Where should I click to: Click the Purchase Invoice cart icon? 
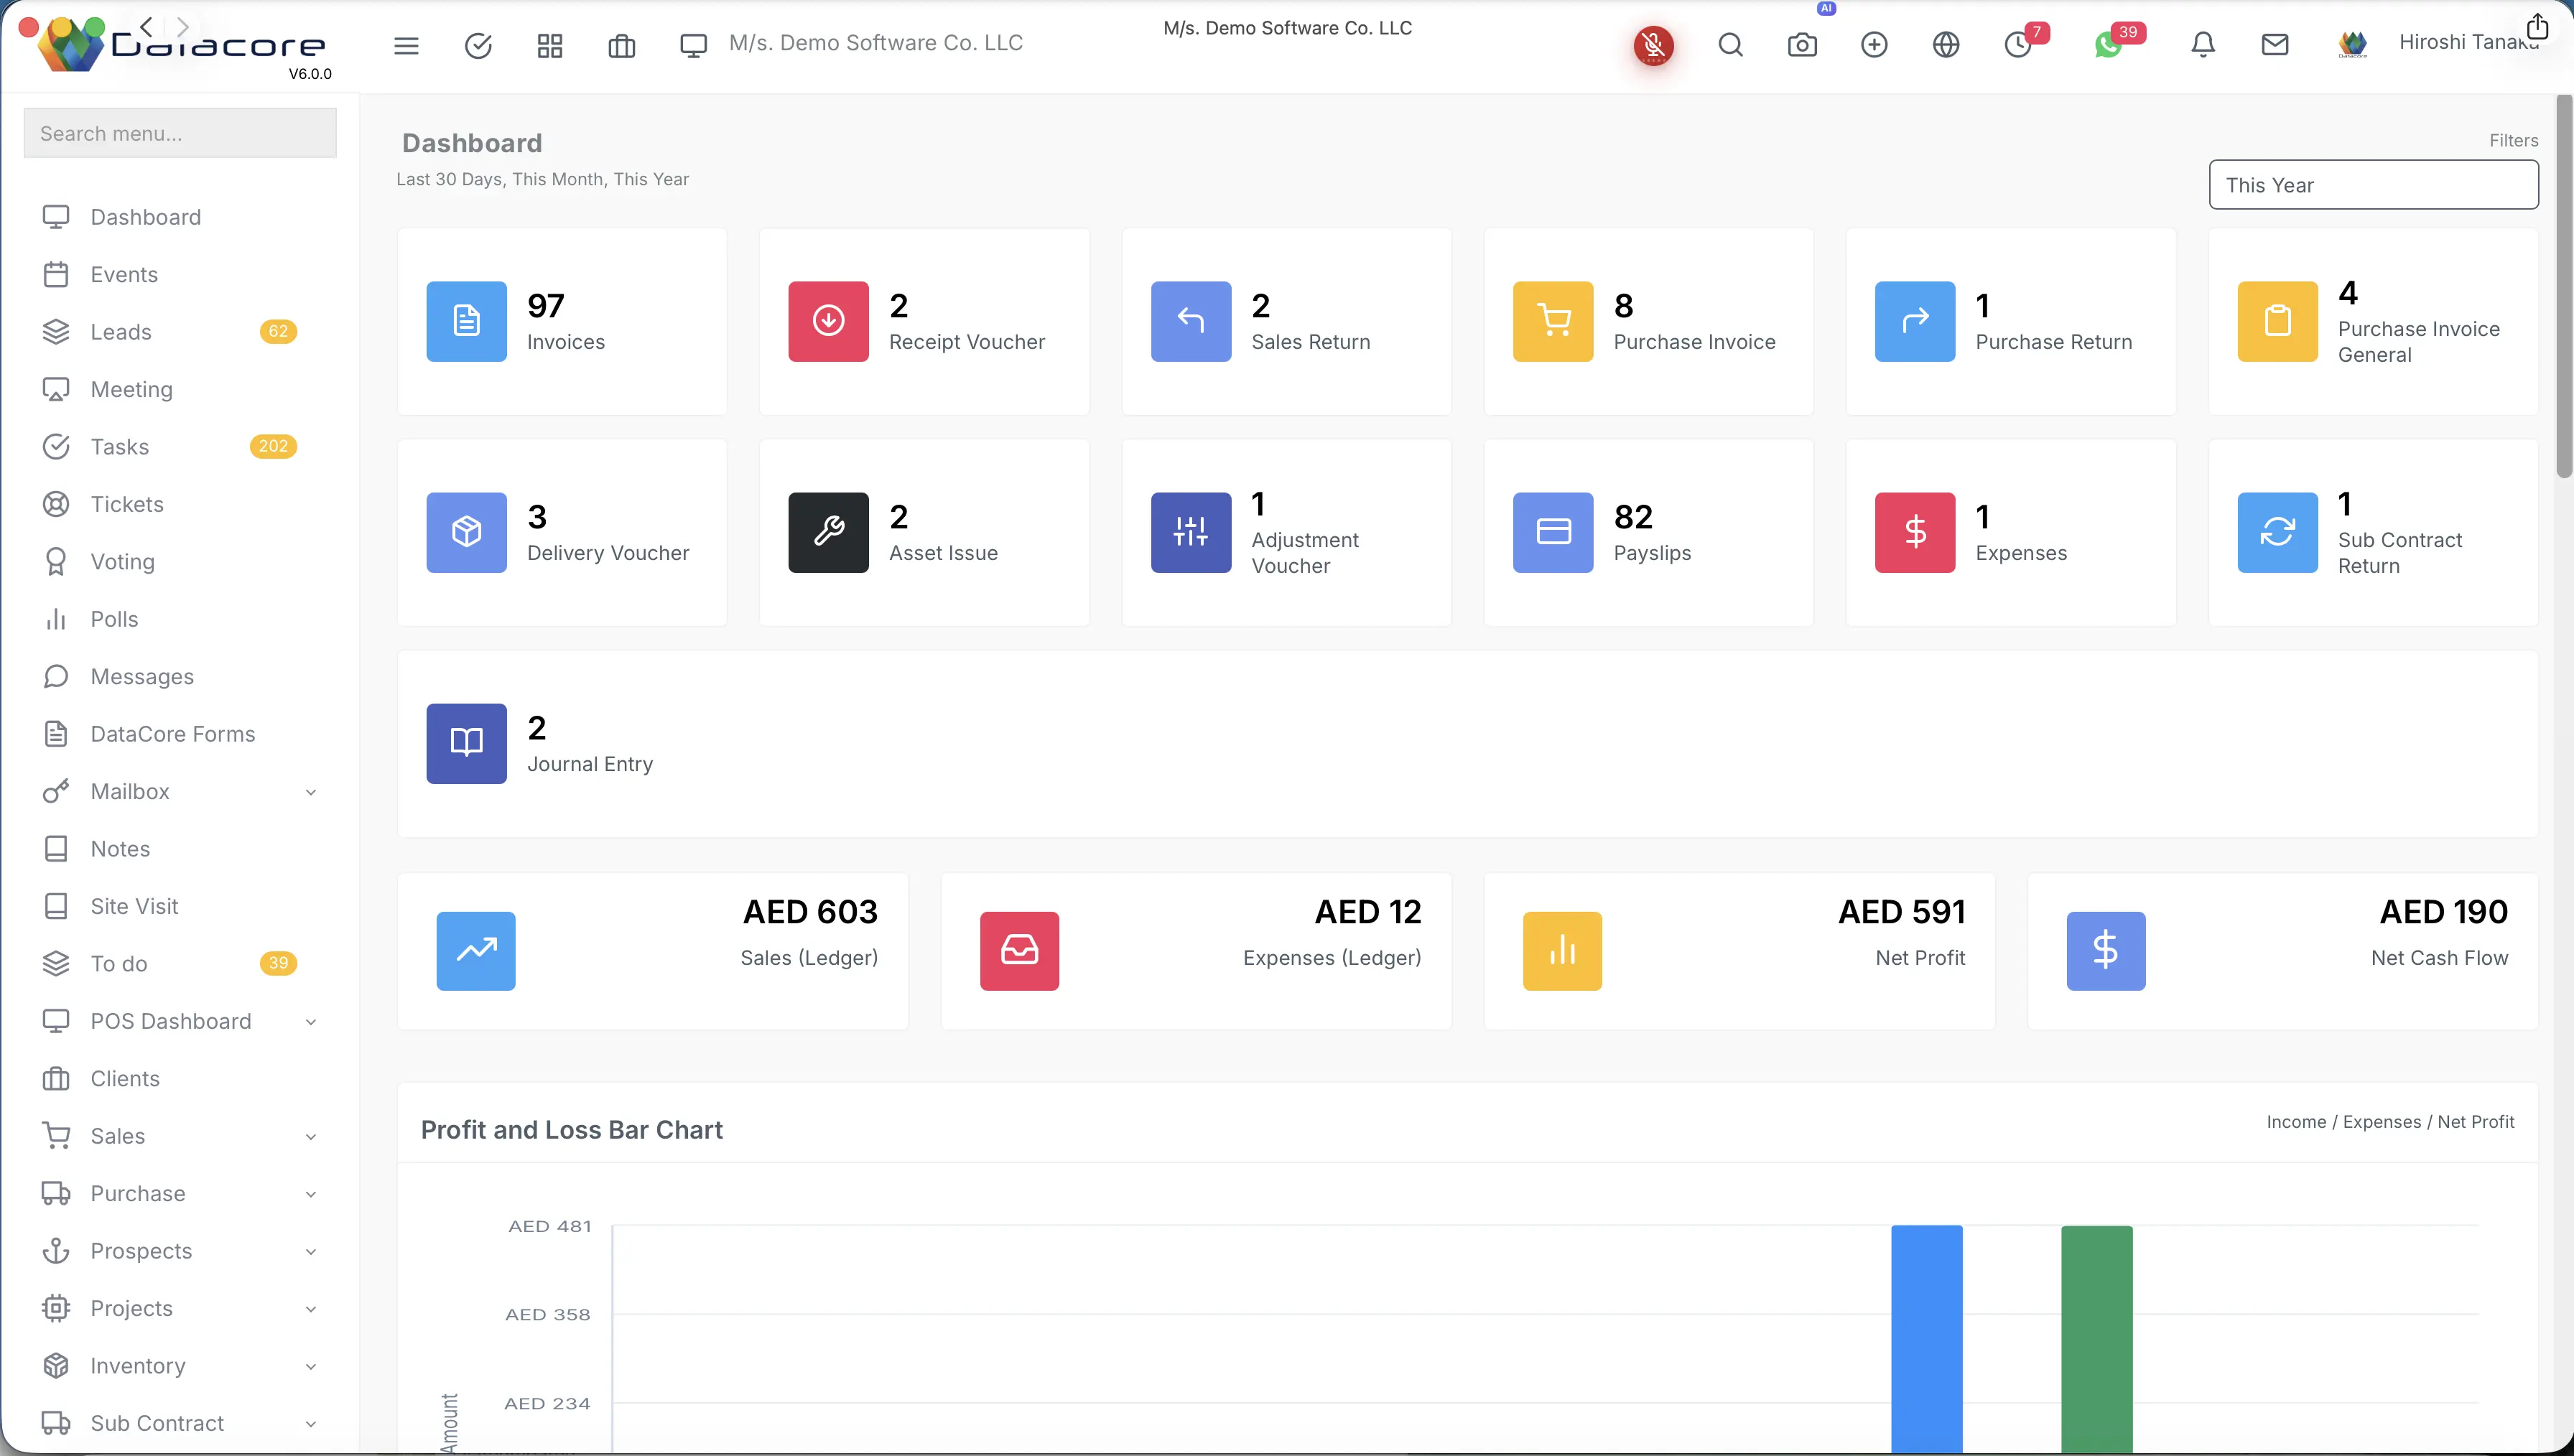pos(1553,321)
